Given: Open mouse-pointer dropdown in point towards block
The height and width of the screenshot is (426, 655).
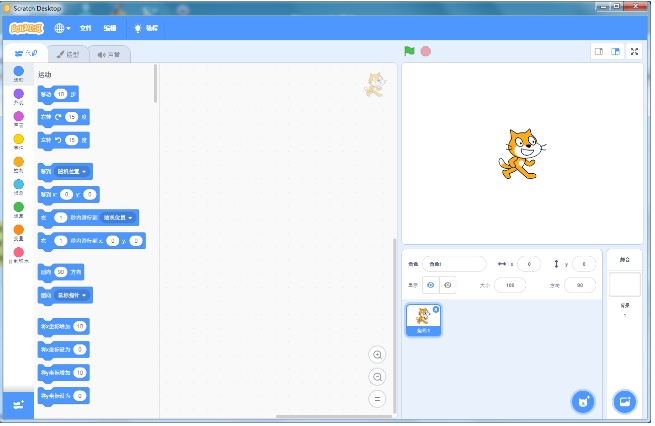Looking at the screenshot, I should tap(72, 295).
